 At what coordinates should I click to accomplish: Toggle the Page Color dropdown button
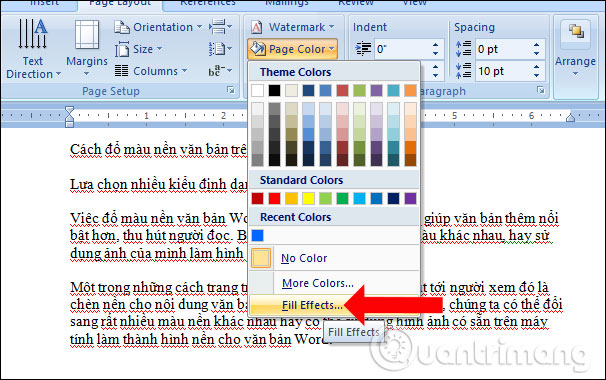pyautogui.click(x=293, y=49)
